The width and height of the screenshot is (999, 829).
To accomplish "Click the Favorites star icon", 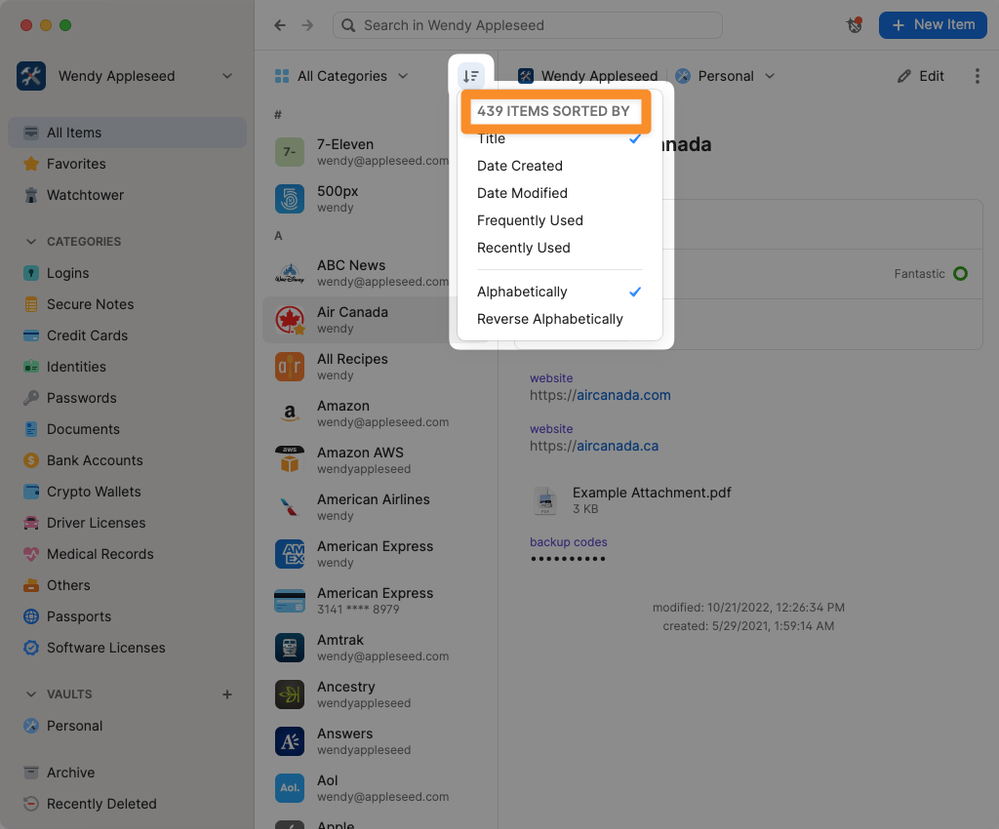I will (31, 164).
